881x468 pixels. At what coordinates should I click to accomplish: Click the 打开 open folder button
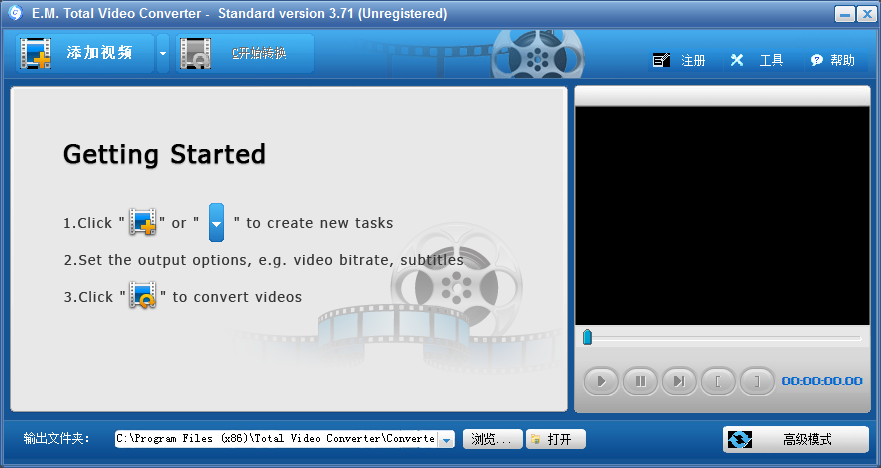556,439
